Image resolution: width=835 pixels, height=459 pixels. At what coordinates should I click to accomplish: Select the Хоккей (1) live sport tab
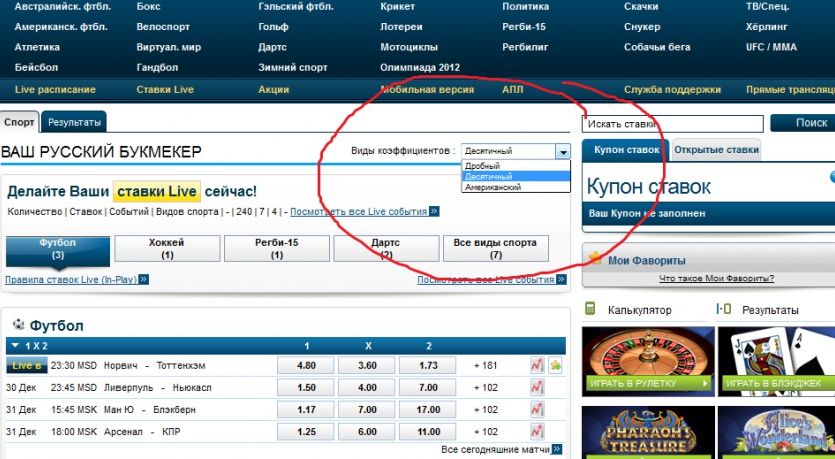[167, 249]
